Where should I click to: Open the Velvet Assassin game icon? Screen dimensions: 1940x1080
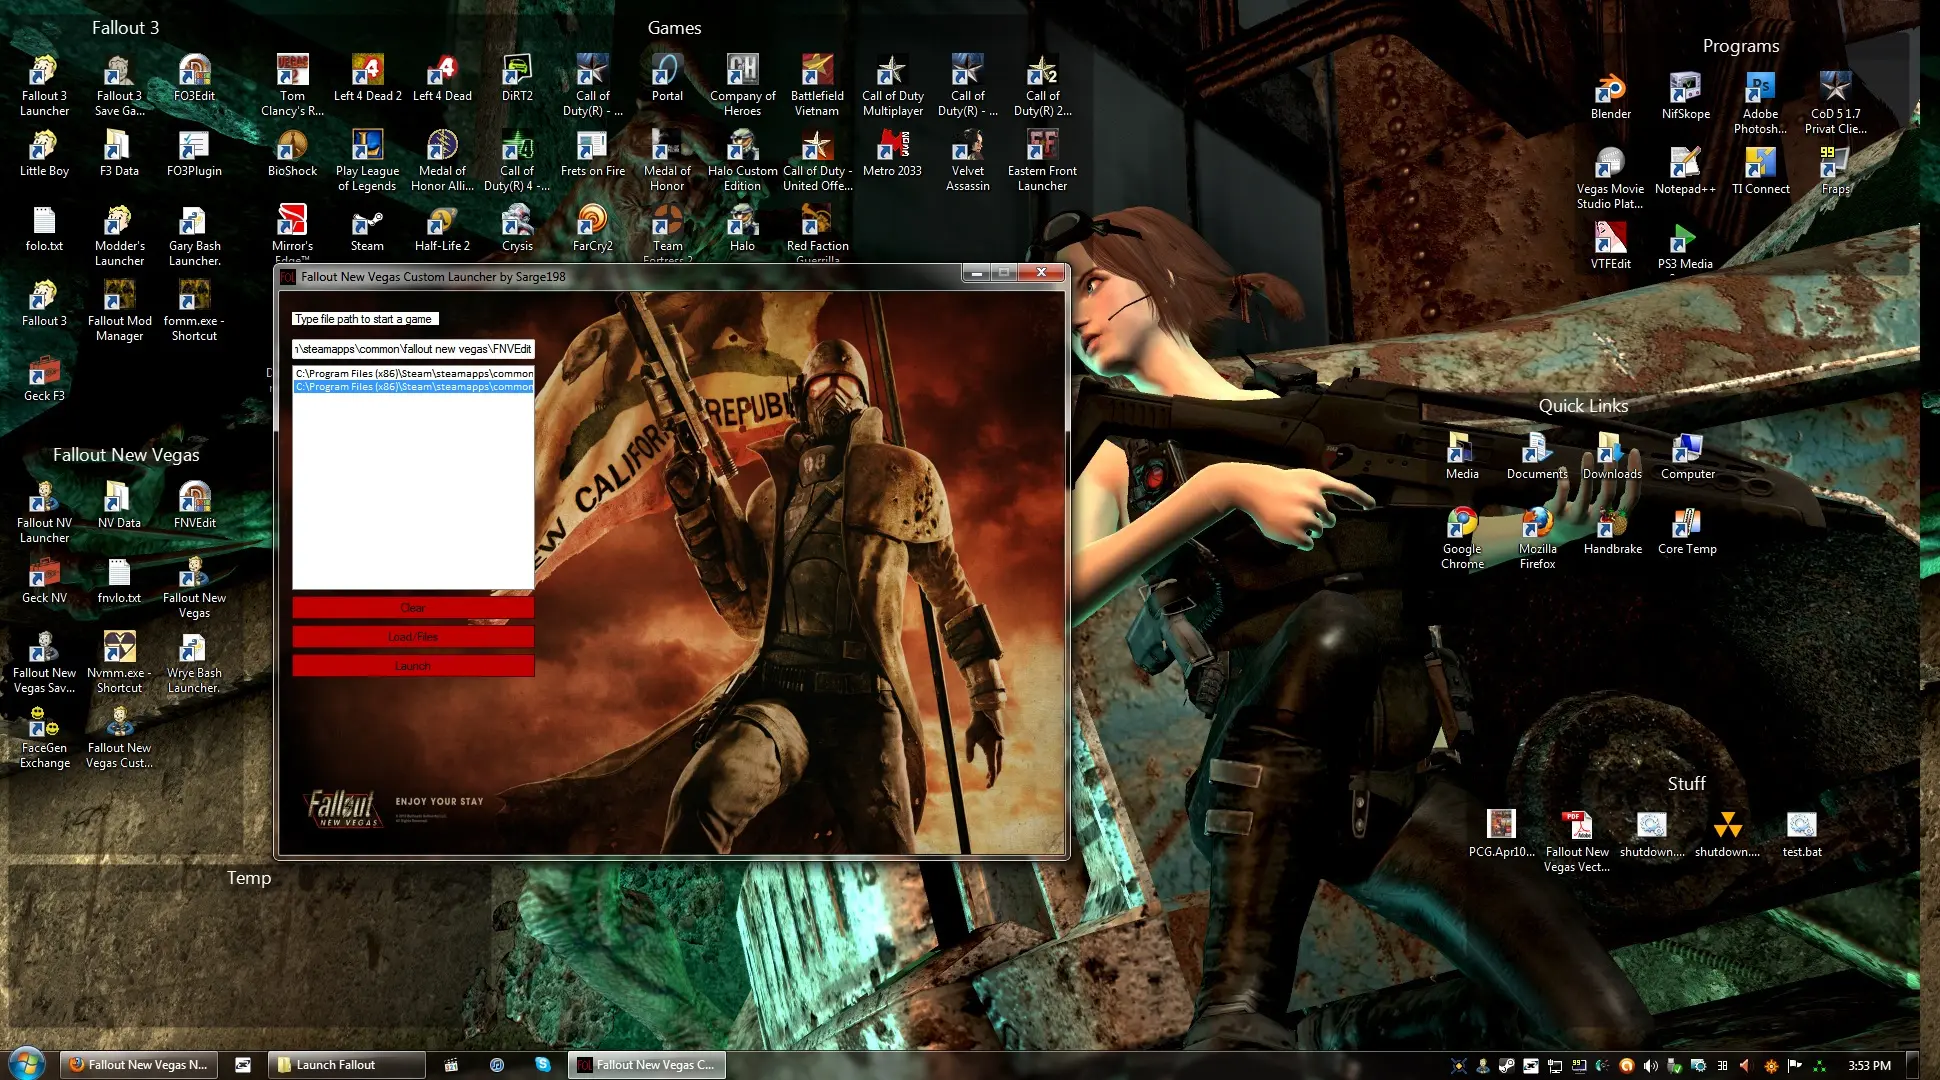click(967, 160)
